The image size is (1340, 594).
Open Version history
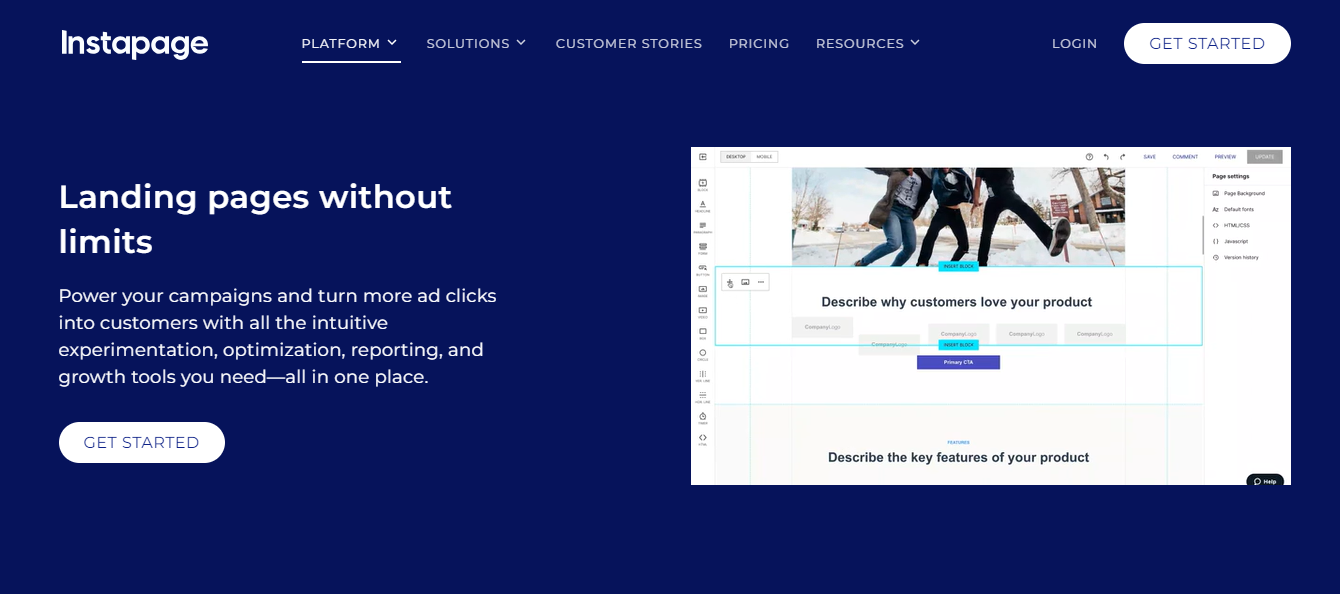1236,257
